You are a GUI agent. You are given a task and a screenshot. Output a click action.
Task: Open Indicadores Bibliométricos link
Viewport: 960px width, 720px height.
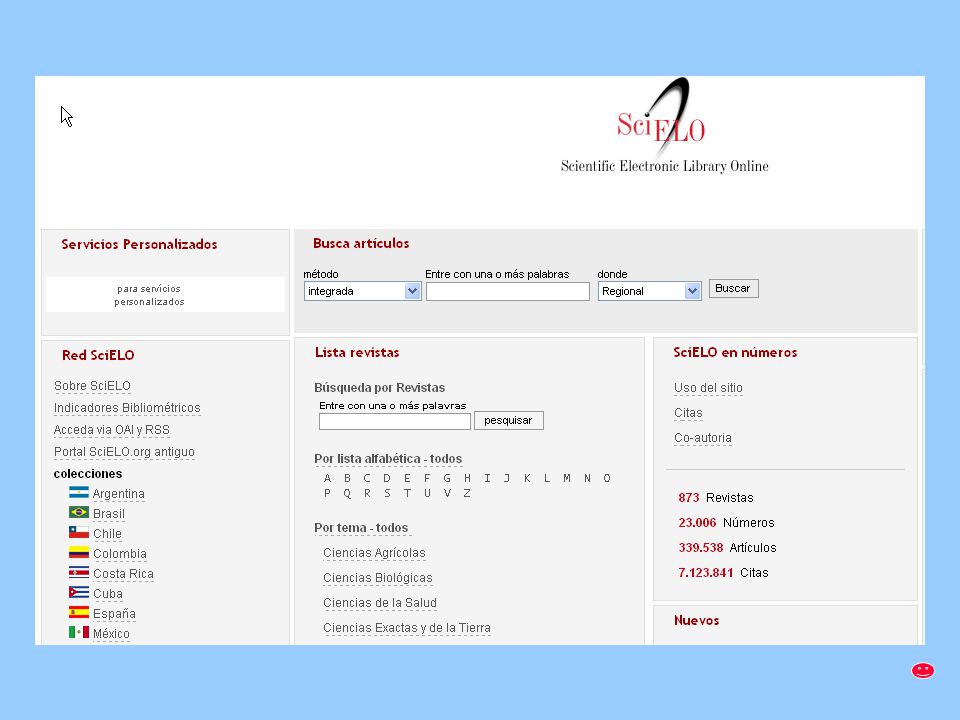click(127, 408)
